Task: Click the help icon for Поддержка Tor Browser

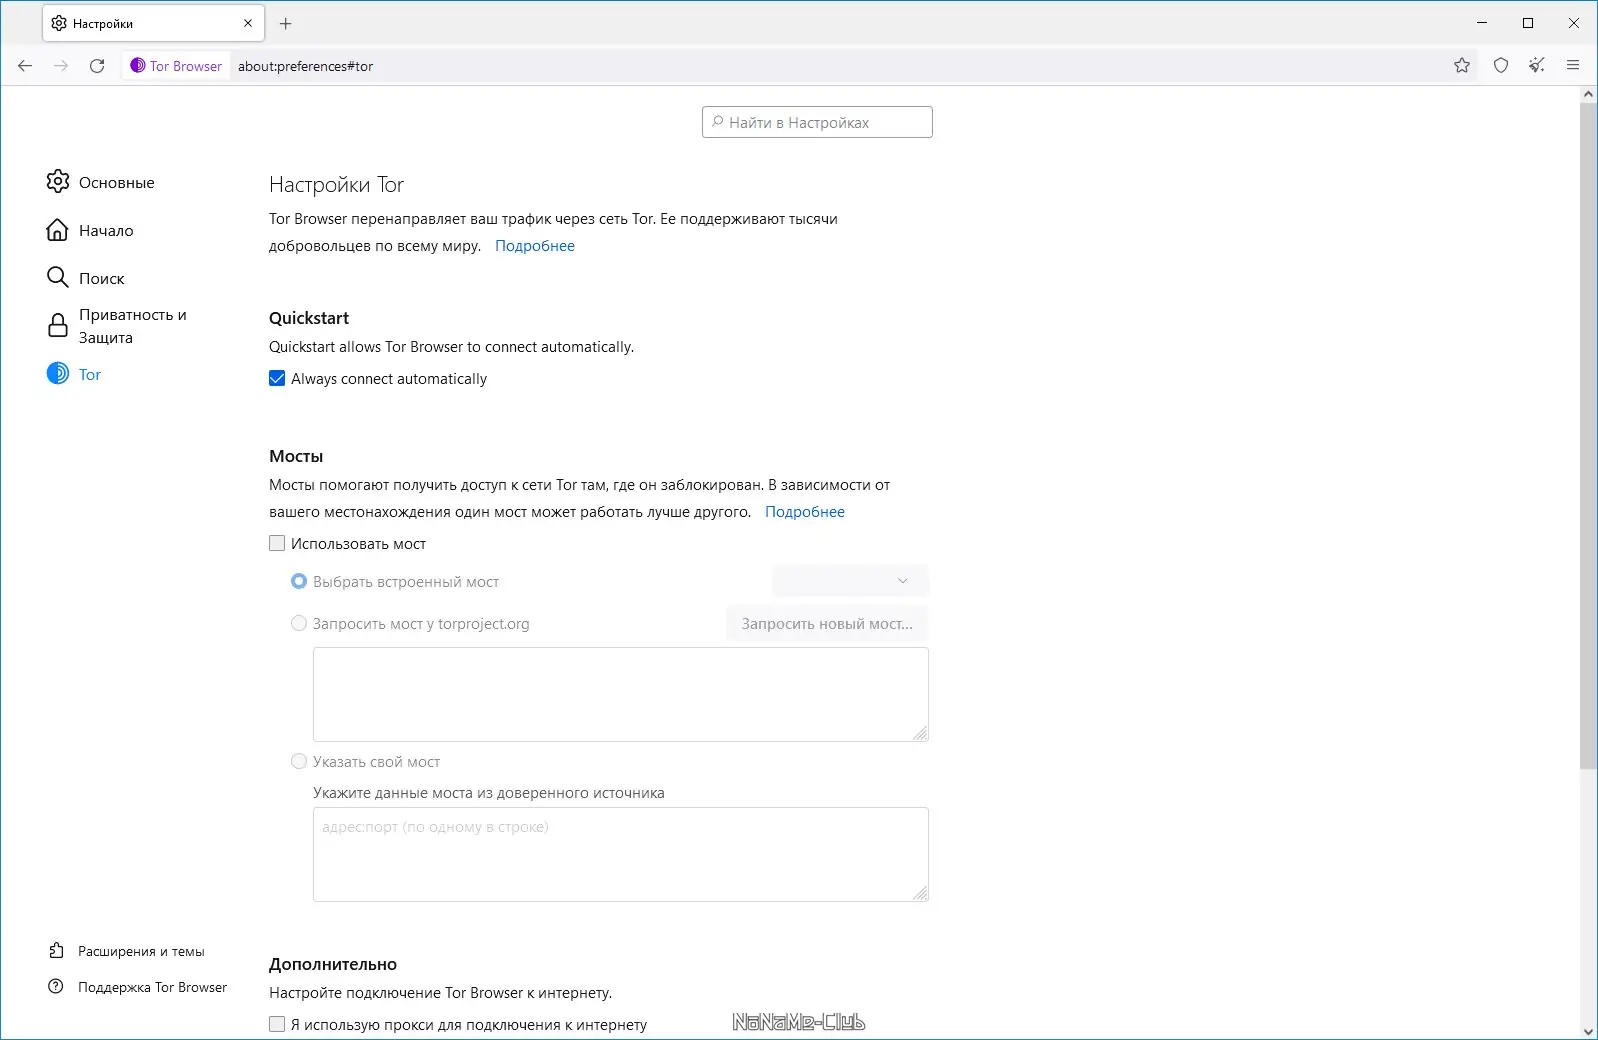Action: click(57, 987)
